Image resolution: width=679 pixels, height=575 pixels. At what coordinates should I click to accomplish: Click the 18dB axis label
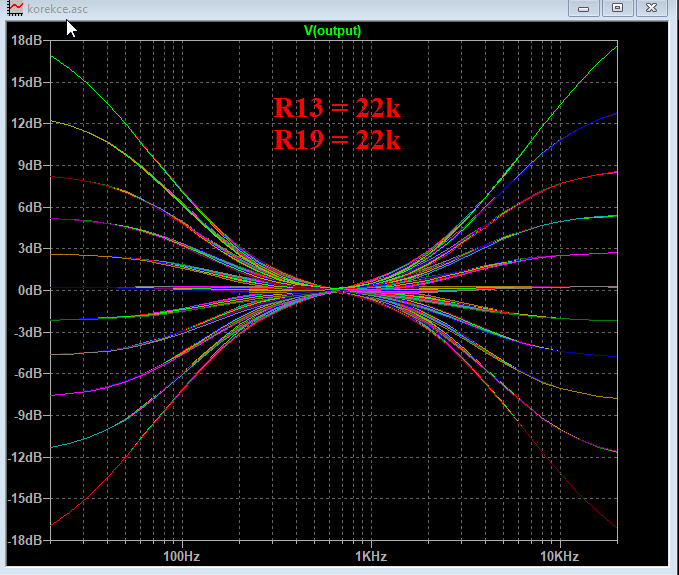point(26,41)
